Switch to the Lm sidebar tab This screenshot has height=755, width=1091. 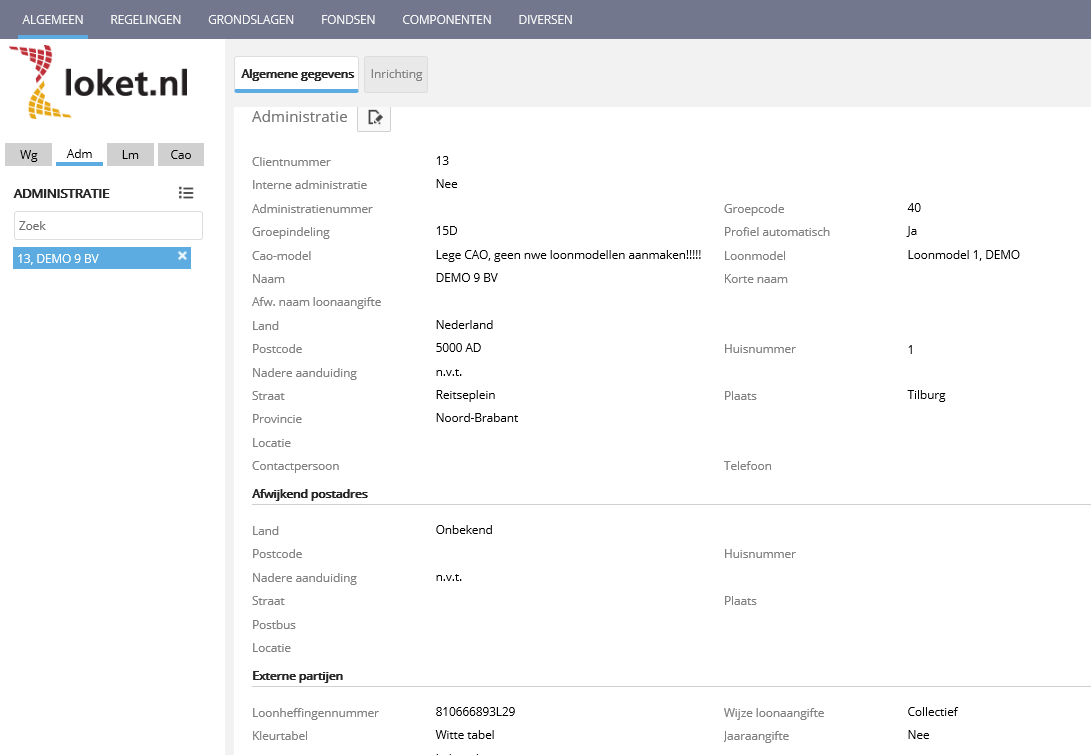click(130, 155)
